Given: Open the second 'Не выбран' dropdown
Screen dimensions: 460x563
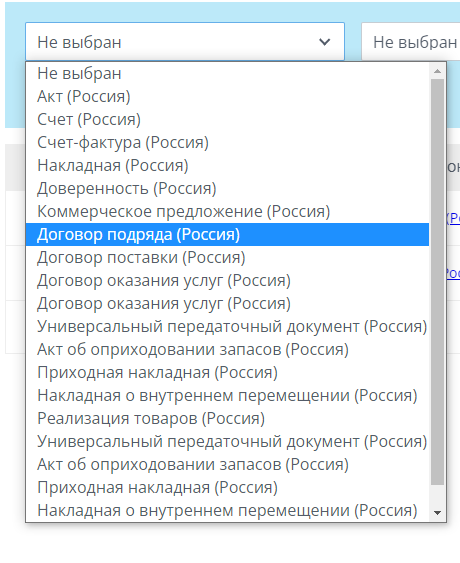Looking at the screenshot, I should [x=411, y=42].
